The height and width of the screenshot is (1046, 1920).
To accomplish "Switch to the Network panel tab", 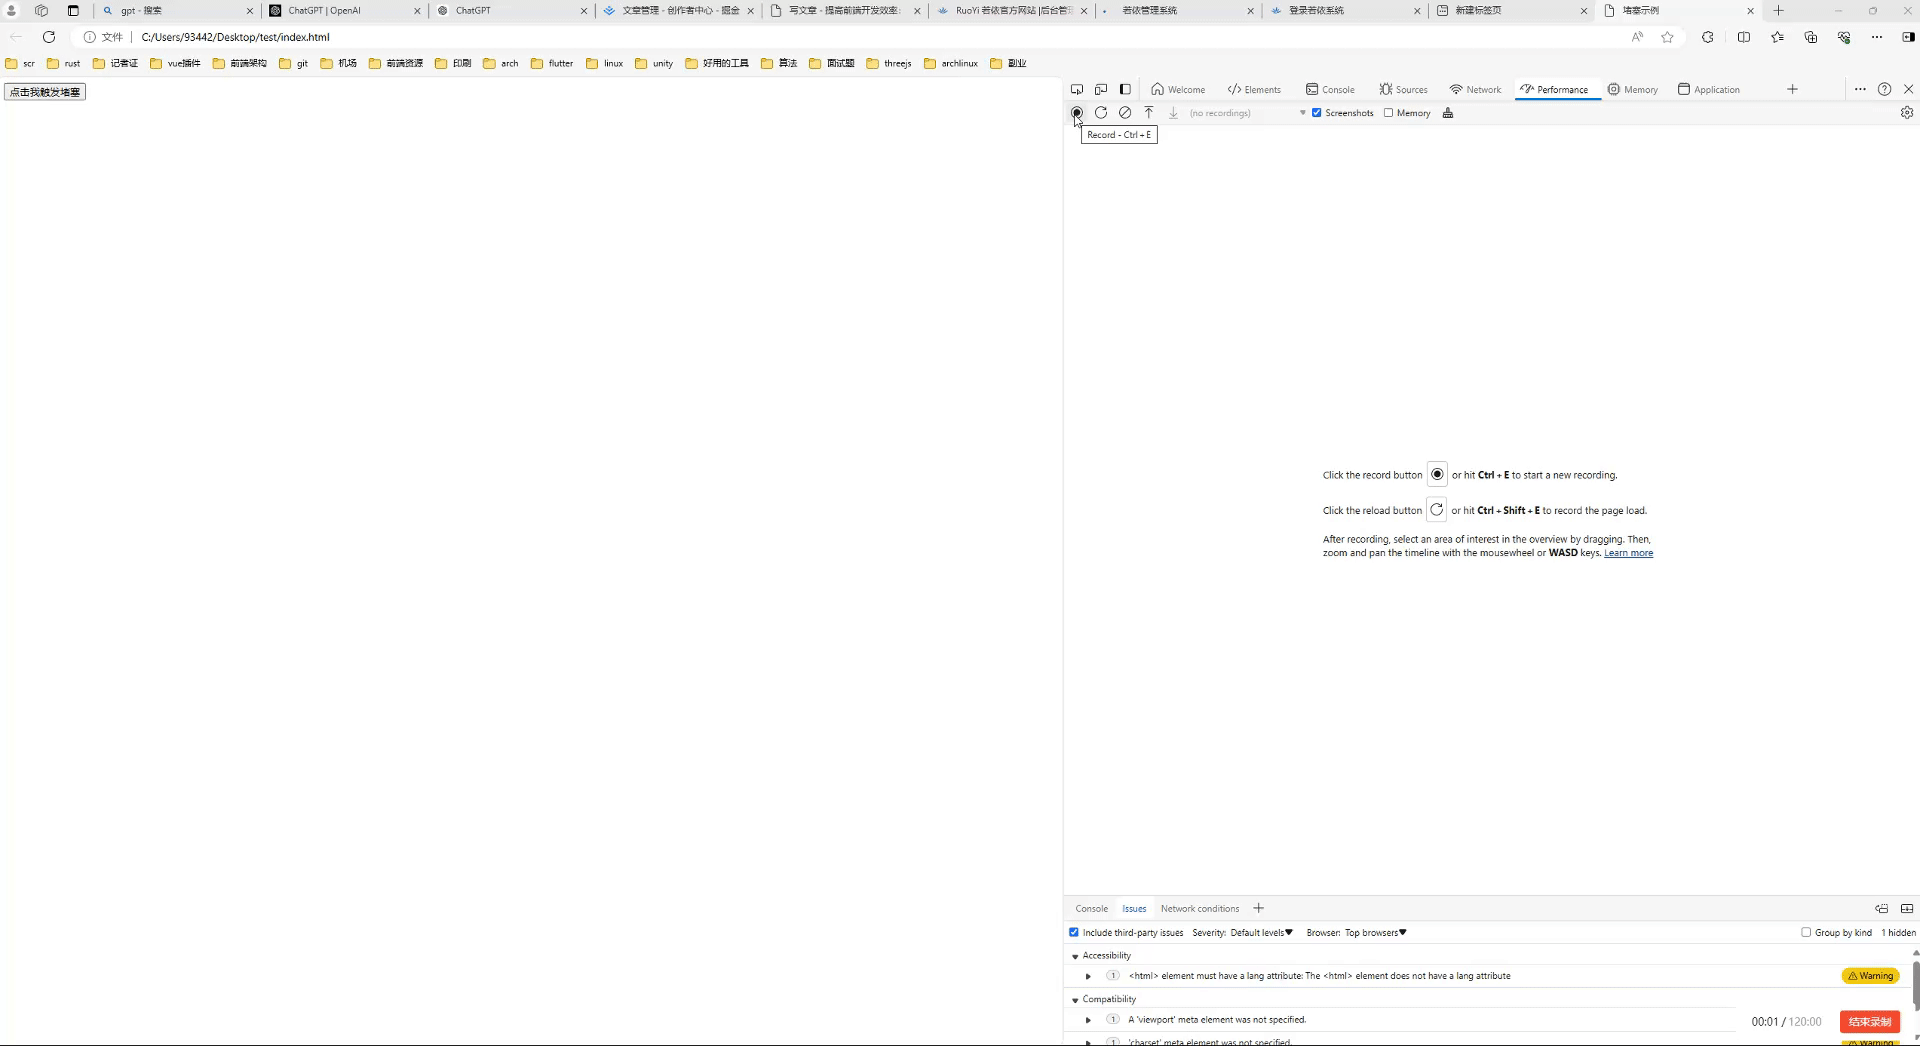I will pos(1475,89).
